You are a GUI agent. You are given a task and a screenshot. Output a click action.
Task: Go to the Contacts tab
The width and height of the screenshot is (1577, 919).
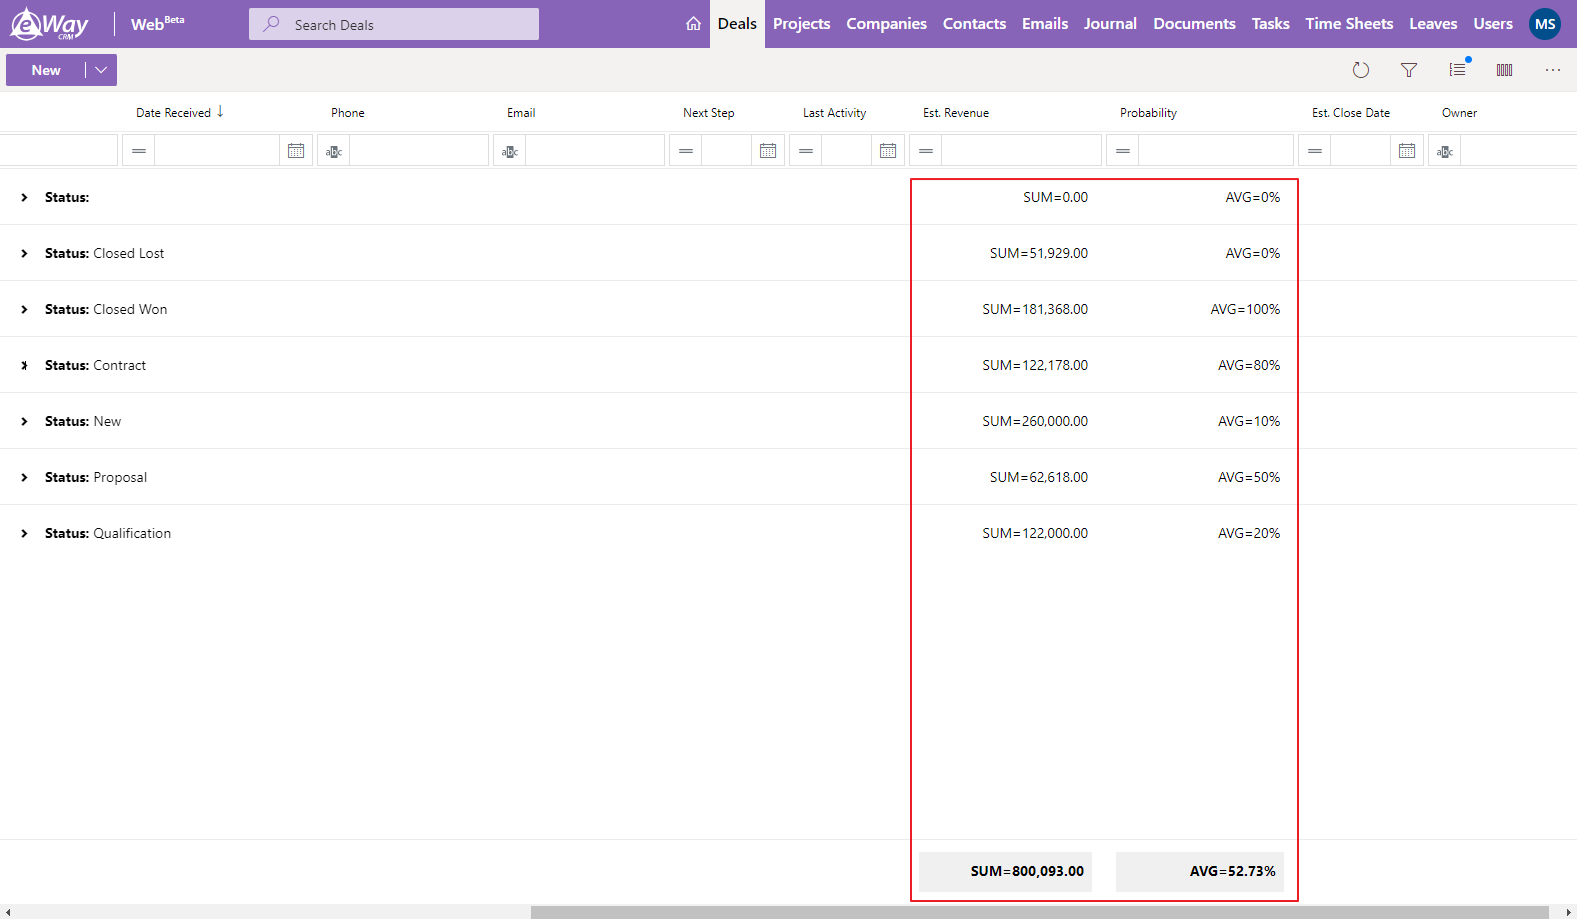(974, 24)
